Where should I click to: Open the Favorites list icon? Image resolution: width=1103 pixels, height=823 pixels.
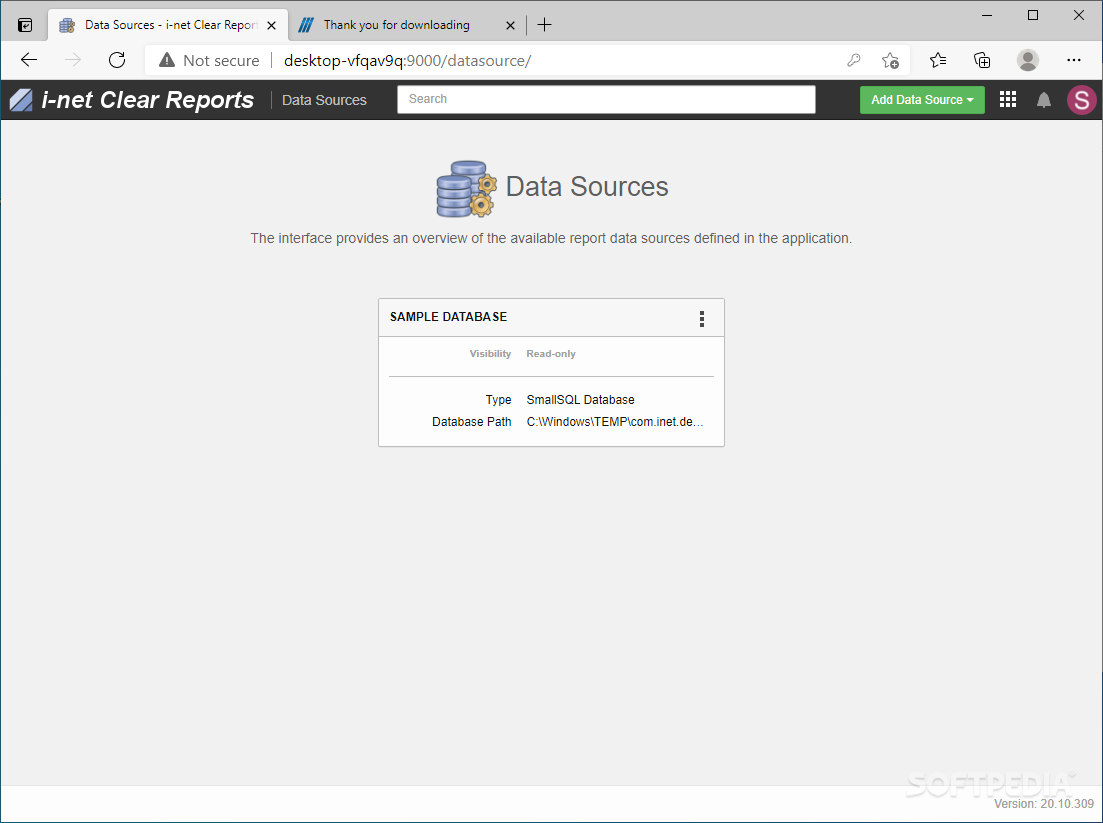(x=938, y=60)
